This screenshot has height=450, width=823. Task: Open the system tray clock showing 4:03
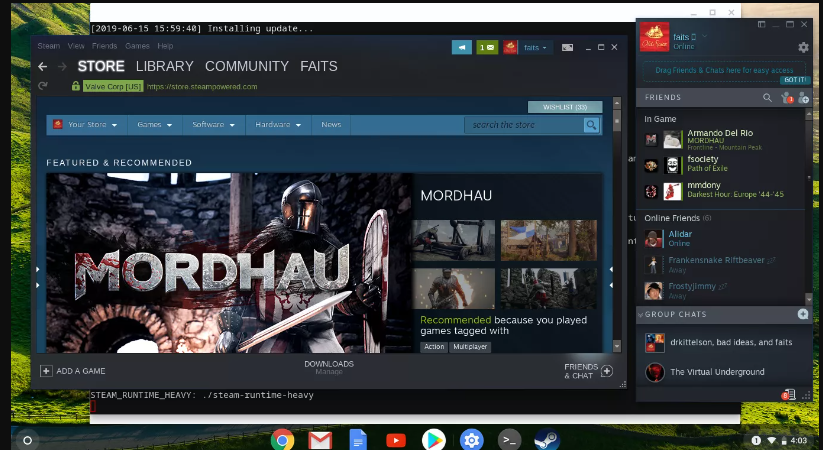pos(799,440)
